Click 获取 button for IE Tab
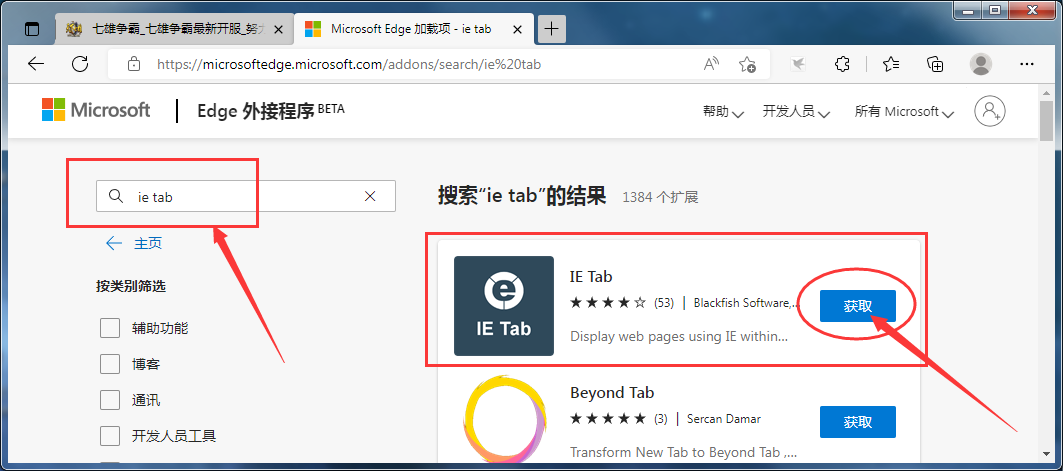This screenshot has height=471, width=1063. pyautogui.click(x=858, y=306)
